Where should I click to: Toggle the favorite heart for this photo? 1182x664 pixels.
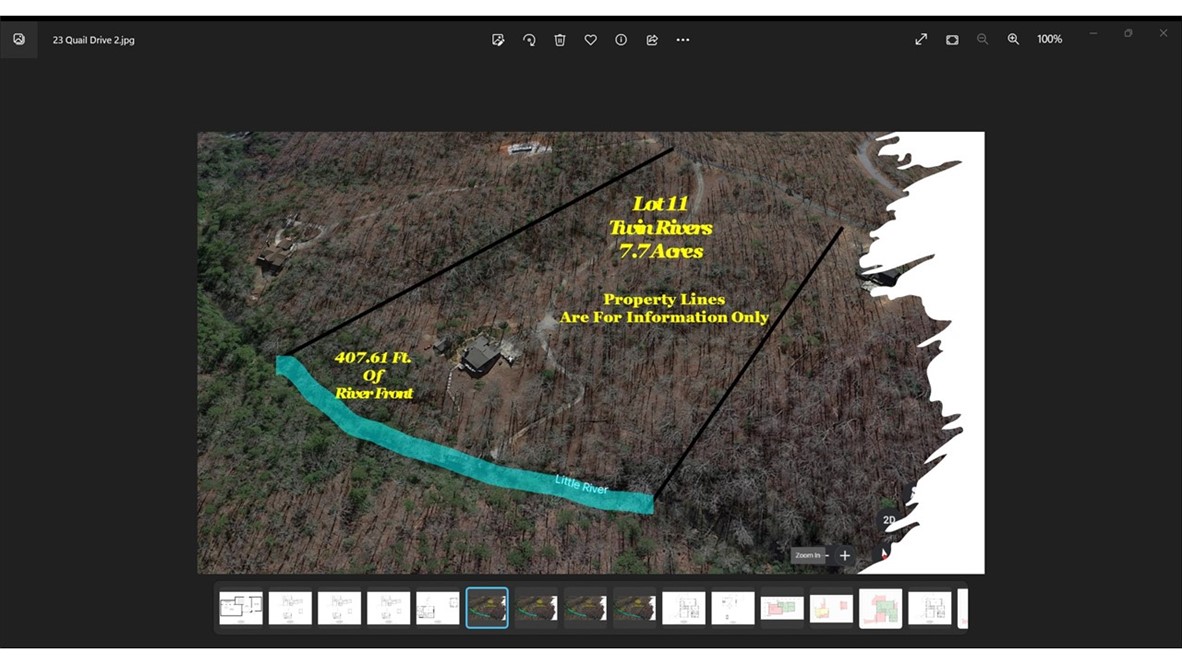(591, 40)
